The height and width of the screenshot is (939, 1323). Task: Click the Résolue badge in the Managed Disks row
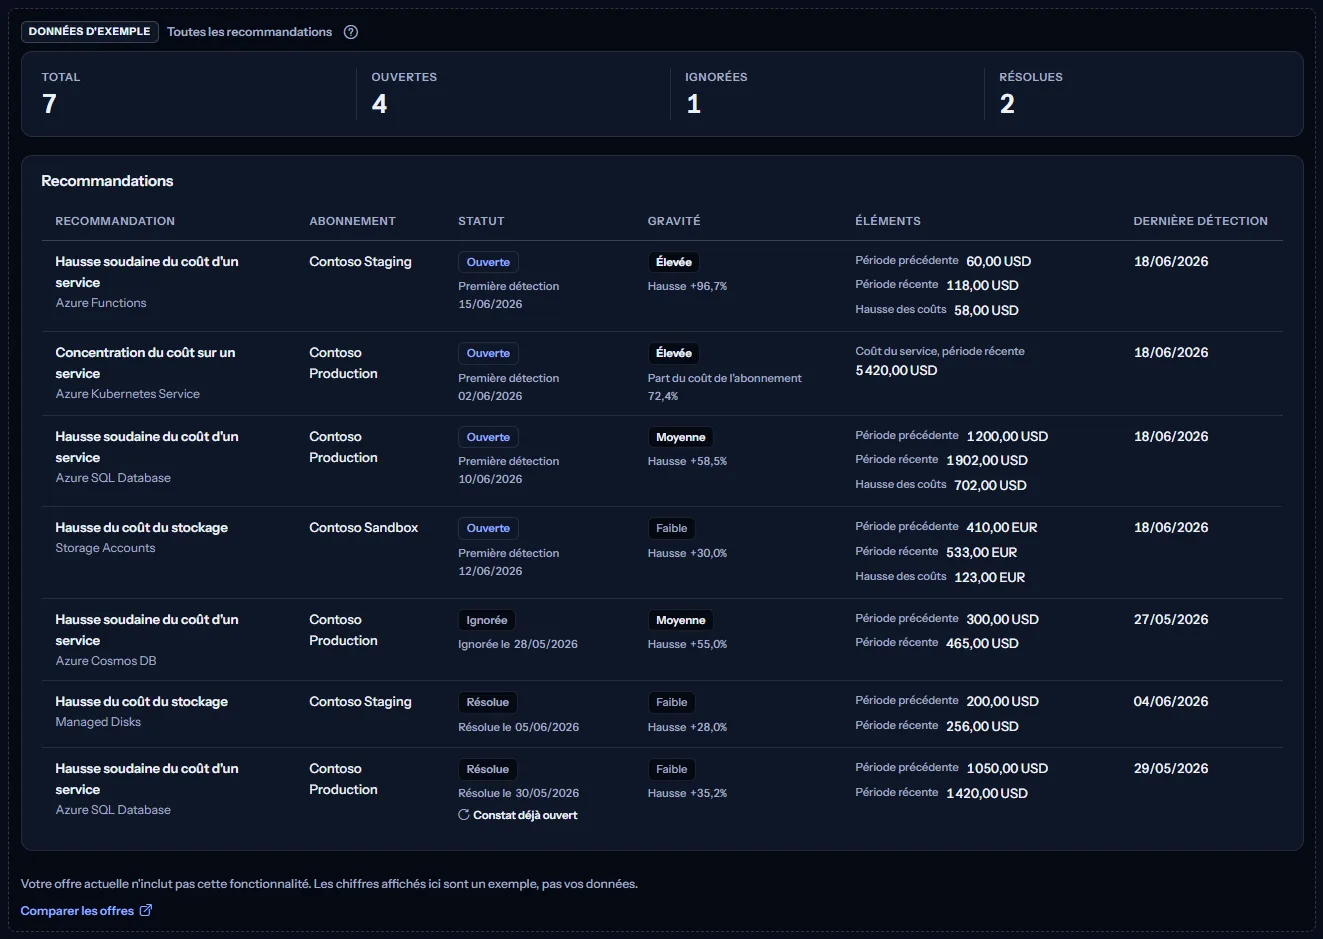(x=488, y=702)
